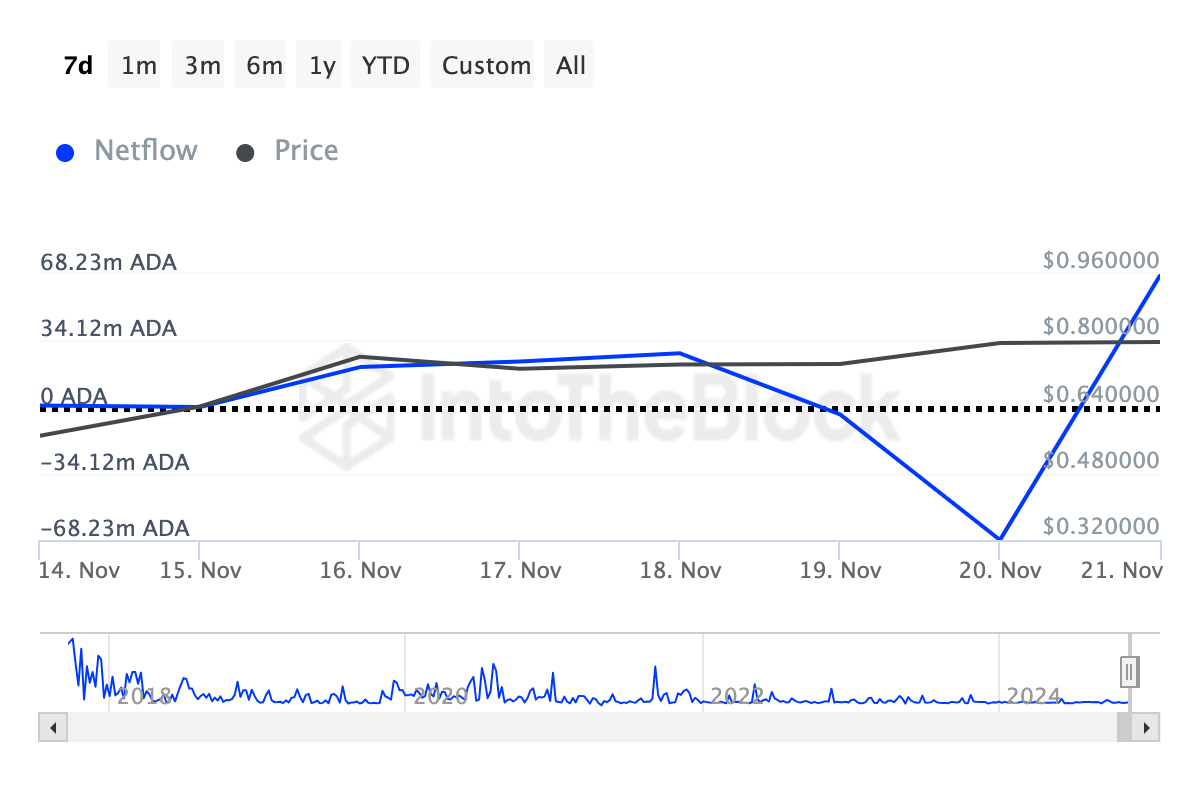Toggle the Netflow series legend
This screenshot has width=1200, height=800.
[x=146, y=151]
